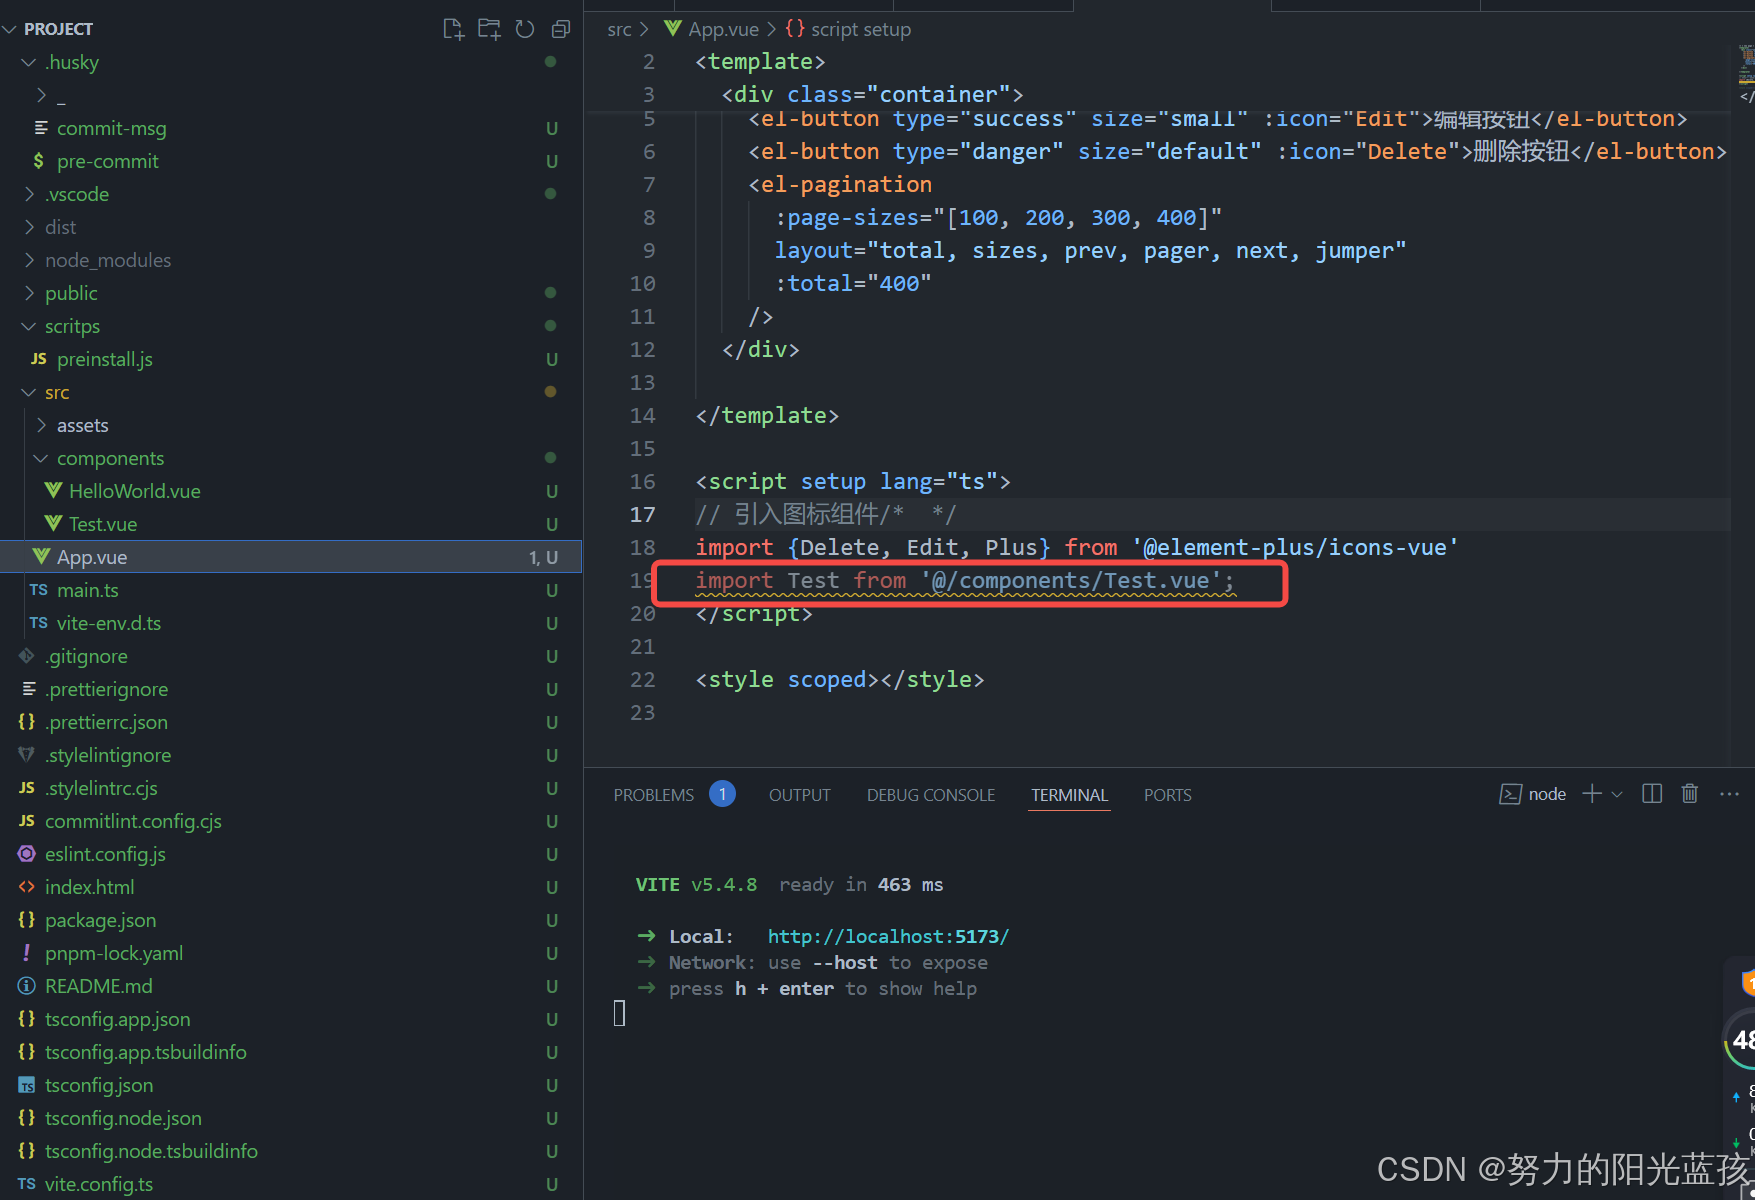Place cursor on the '@element-plus/icons-vue' import line

pos(1077,547)
